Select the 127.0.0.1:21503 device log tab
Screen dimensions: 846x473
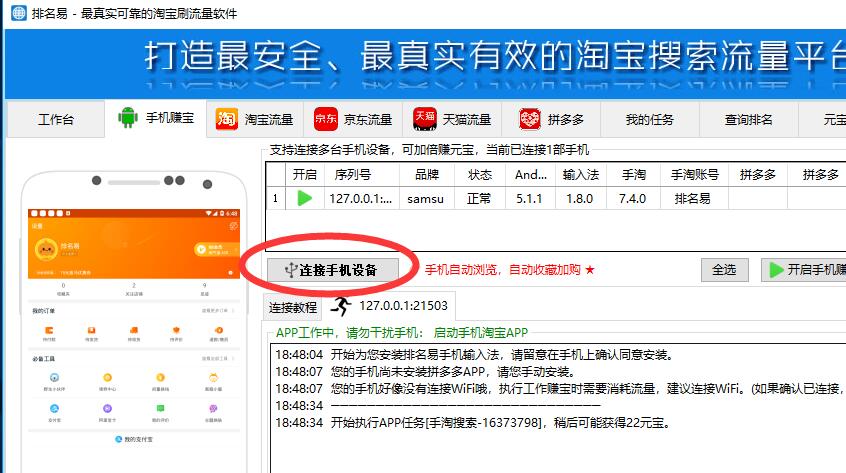pyautogui.click(x=389, y=306)
